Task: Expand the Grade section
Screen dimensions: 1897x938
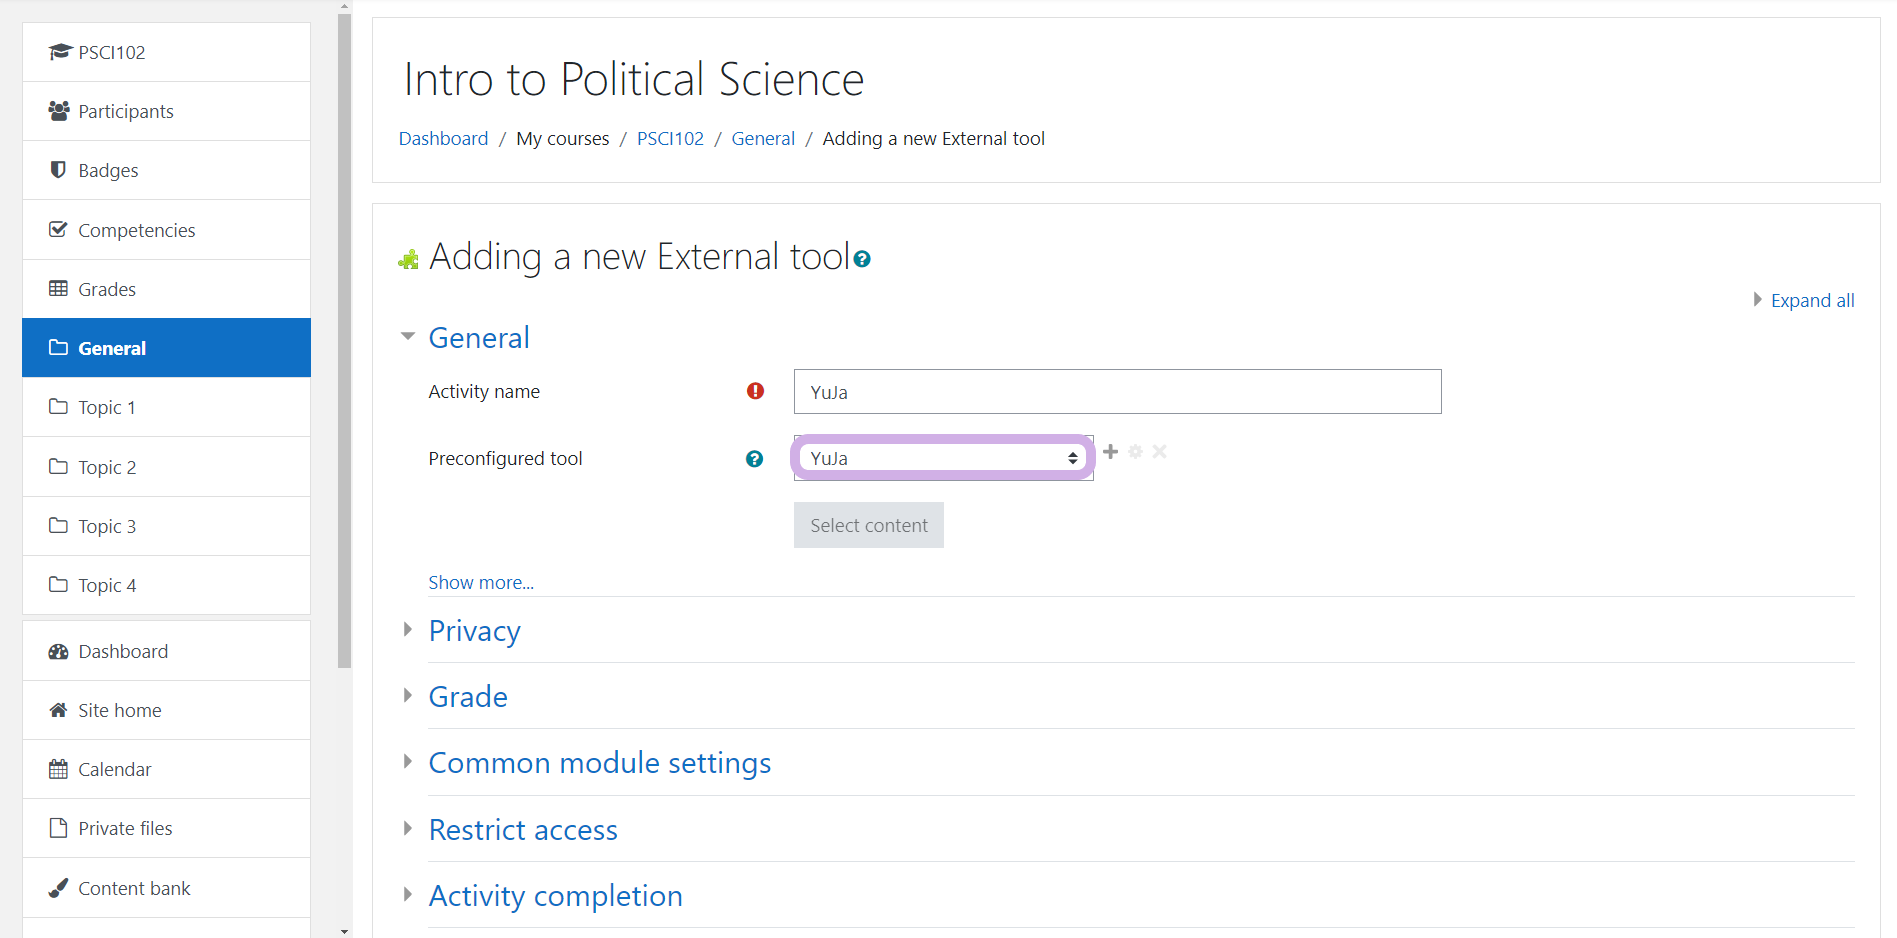Action: [x=467, y=697]
